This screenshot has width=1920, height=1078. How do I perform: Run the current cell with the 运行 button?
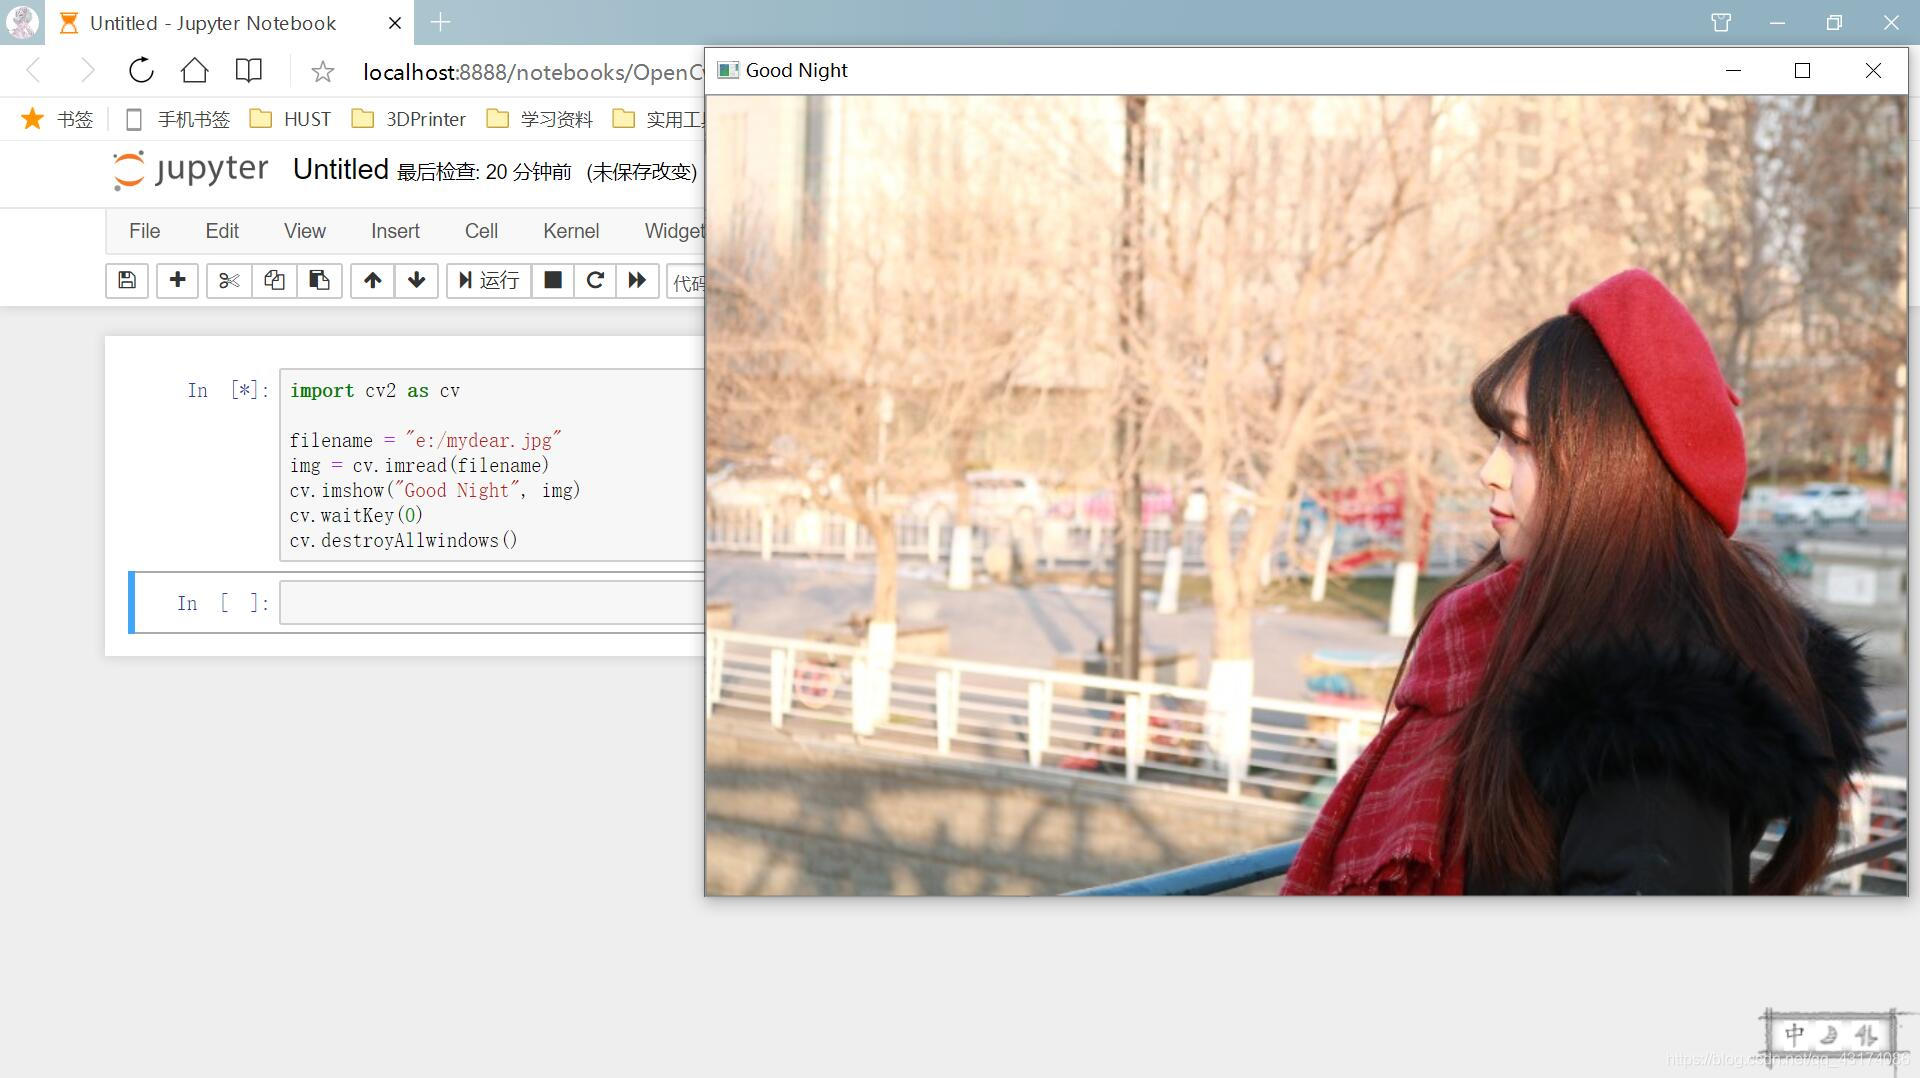pyautogui.click(x=488, y=281)
